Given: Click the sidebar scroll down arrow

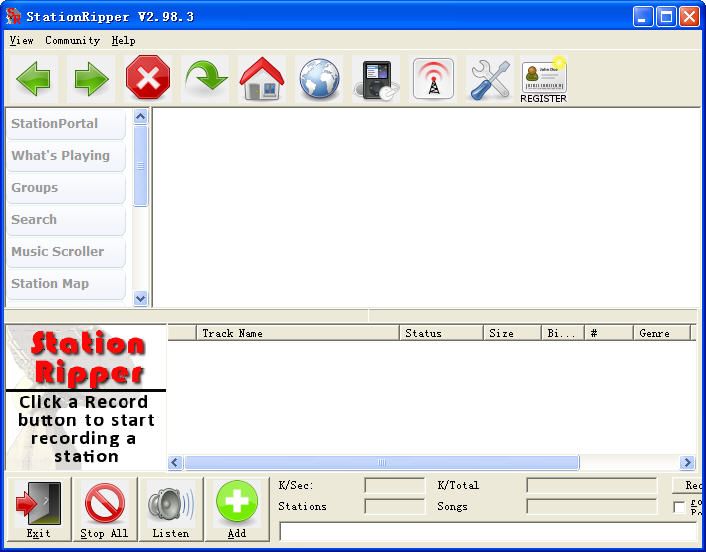Looking at the screenshot, I should (140, 298).
